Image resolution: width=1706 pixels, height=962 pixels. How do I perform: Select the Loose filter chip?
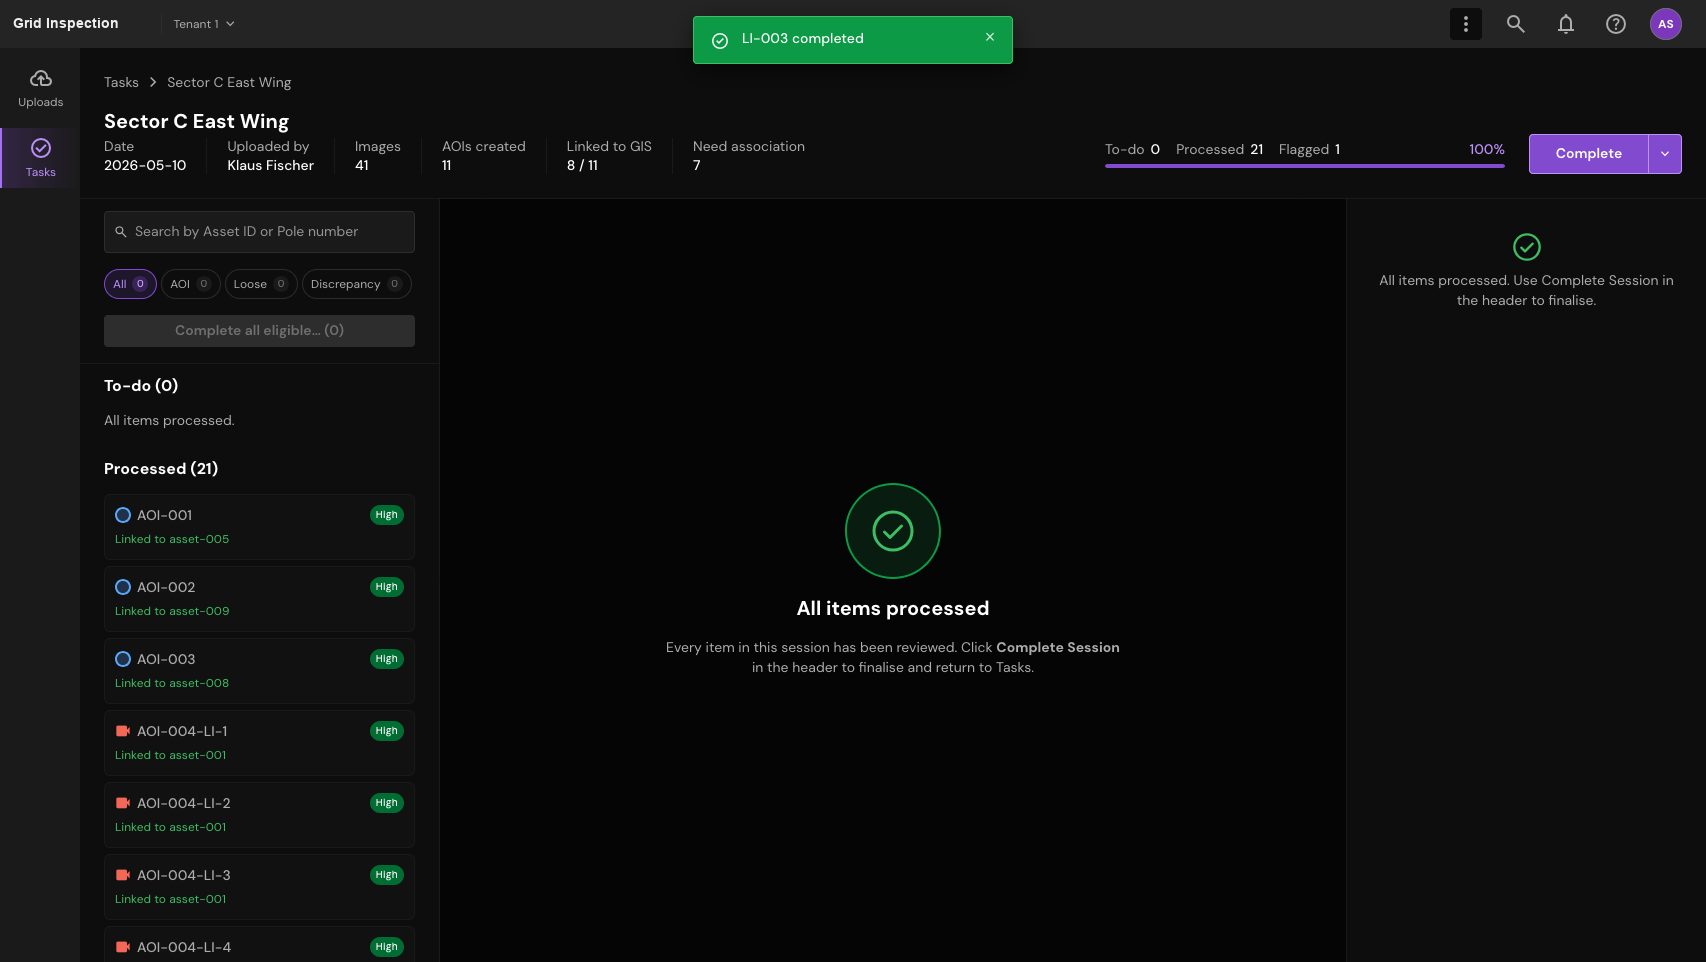point(261,284)
